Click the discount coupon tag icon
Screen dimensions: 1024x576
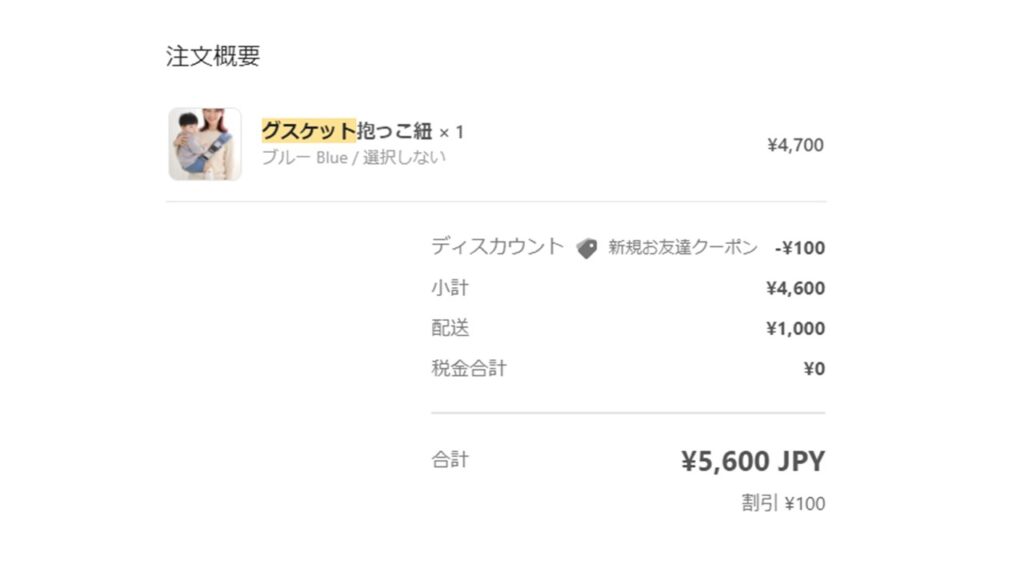click(586, 248)
